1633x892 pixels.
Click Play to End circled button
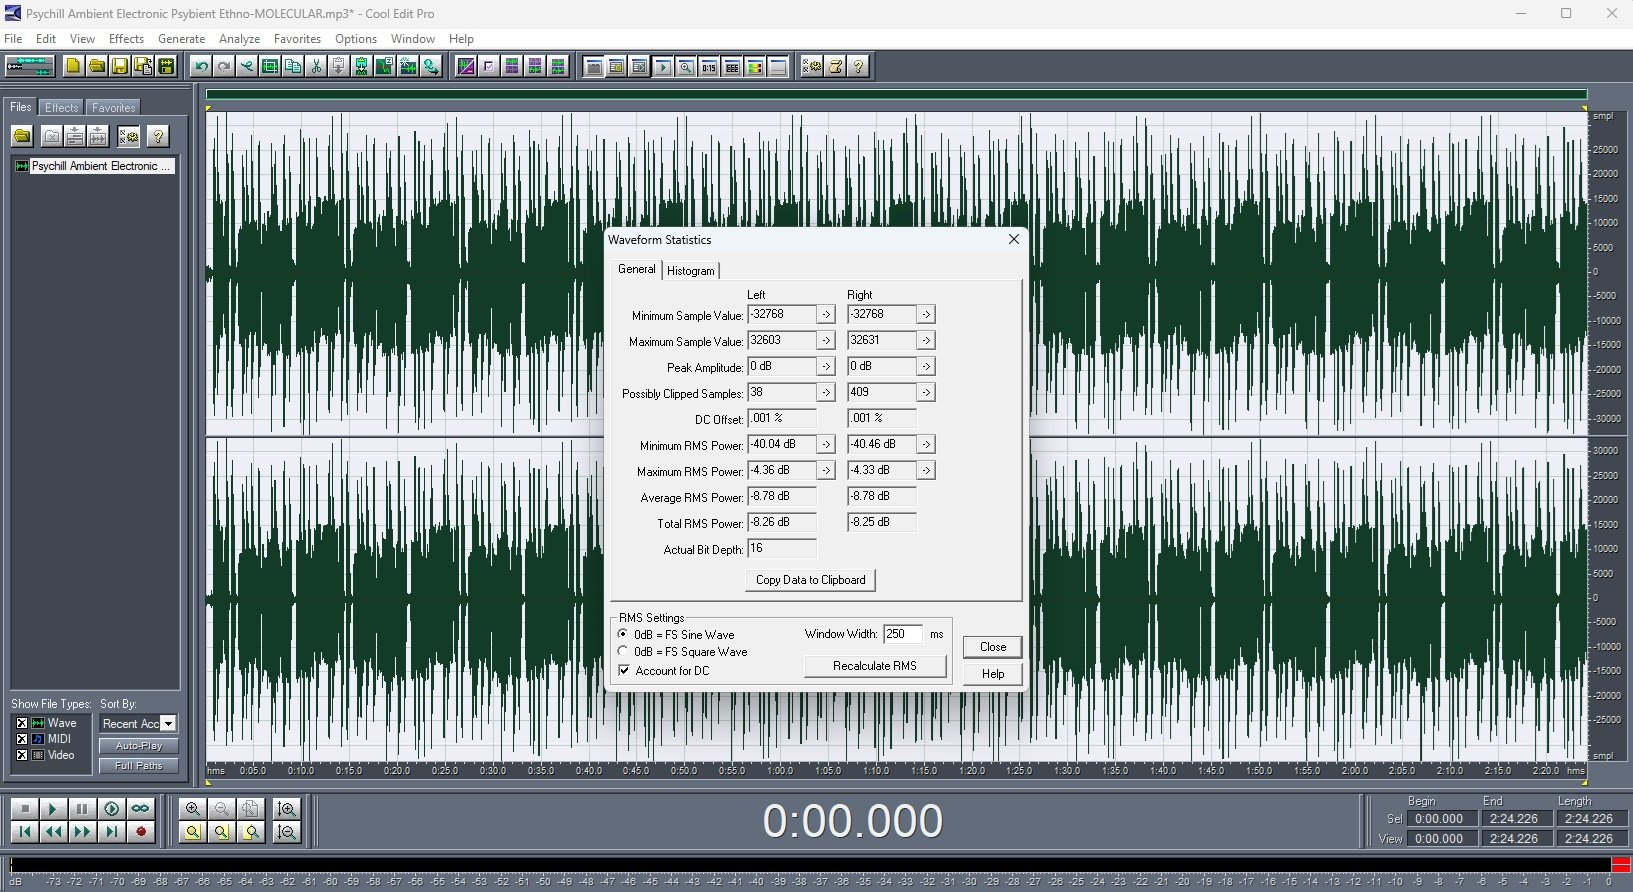[111, 808]
